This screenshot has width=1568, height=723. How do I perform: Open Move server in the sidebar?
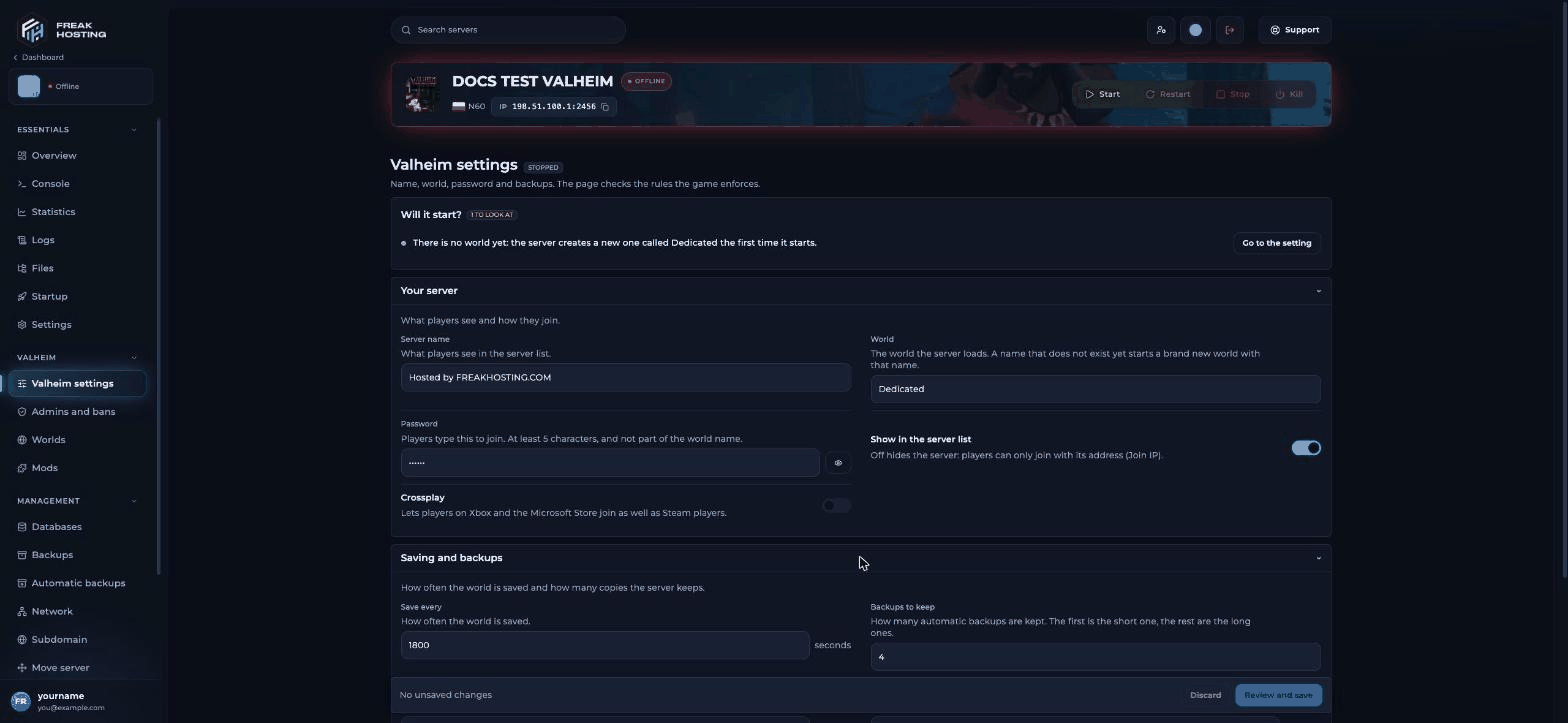point(77,668)
